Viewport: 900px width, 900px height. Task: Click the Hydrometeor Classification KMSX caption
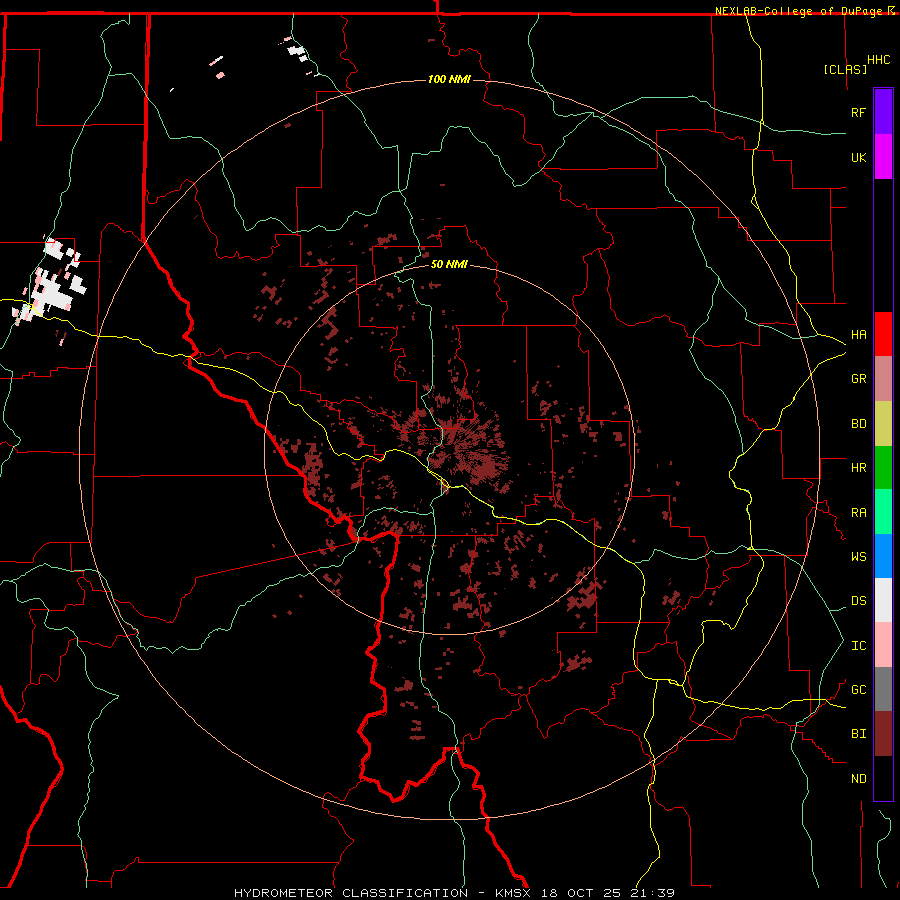[x=454, y=893]
